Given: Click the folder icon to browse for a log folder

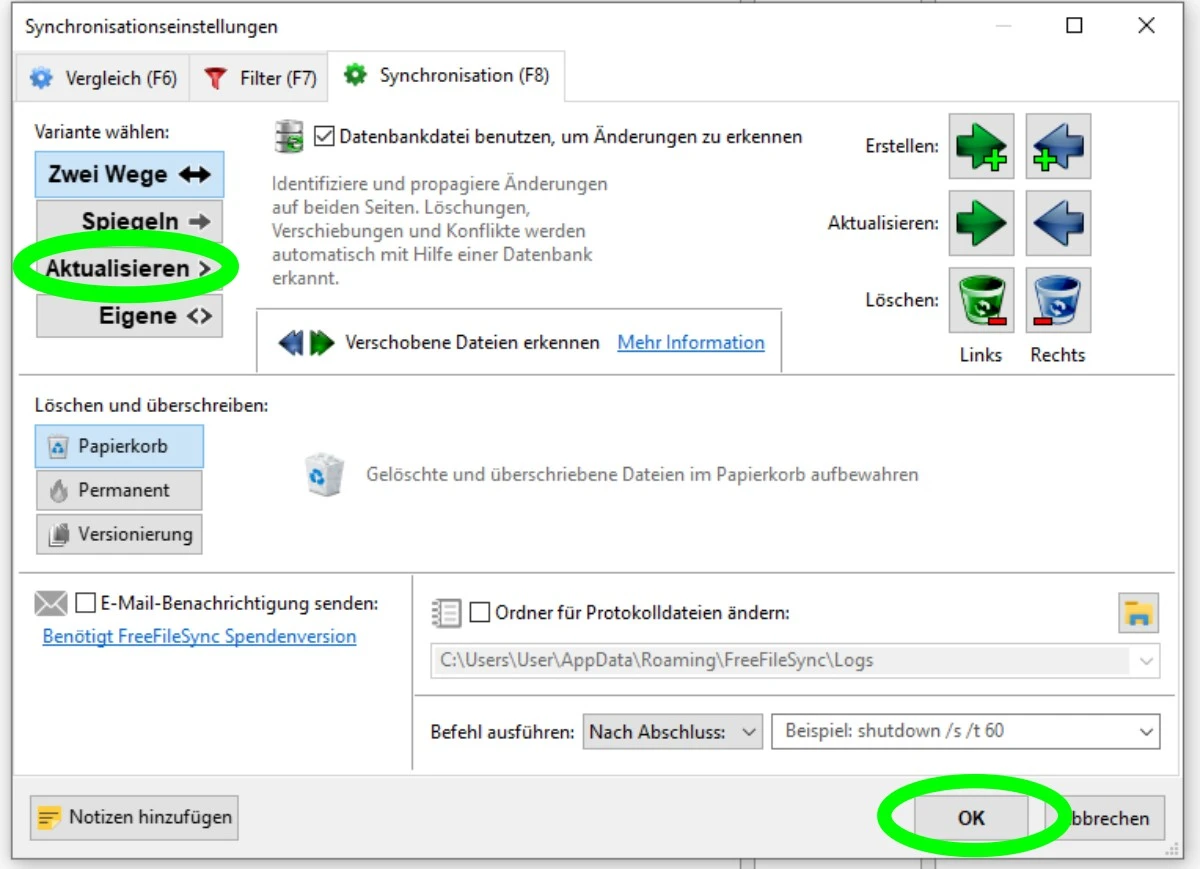Looking at the screenshot, I should click(1138, 613).
